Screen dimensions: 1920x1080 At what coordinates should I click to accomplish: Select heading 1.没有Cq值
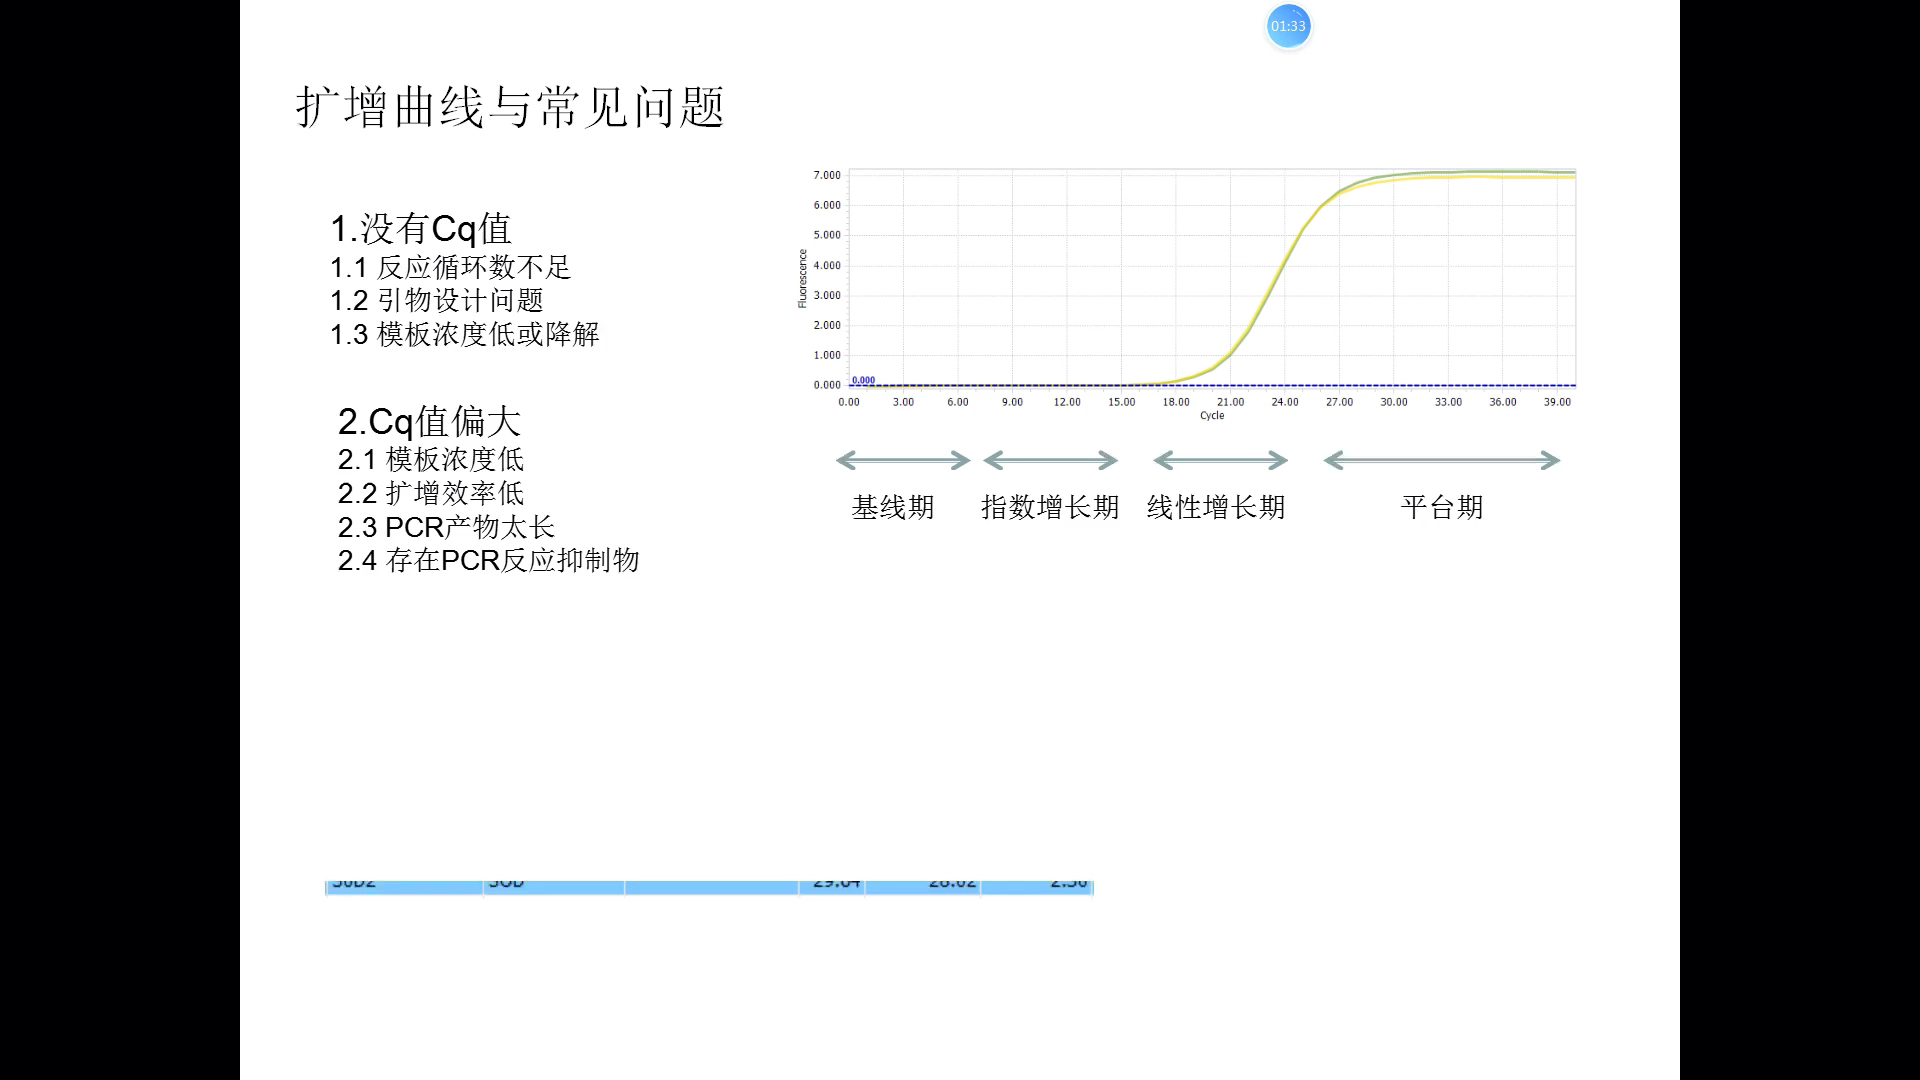point(421,229)
